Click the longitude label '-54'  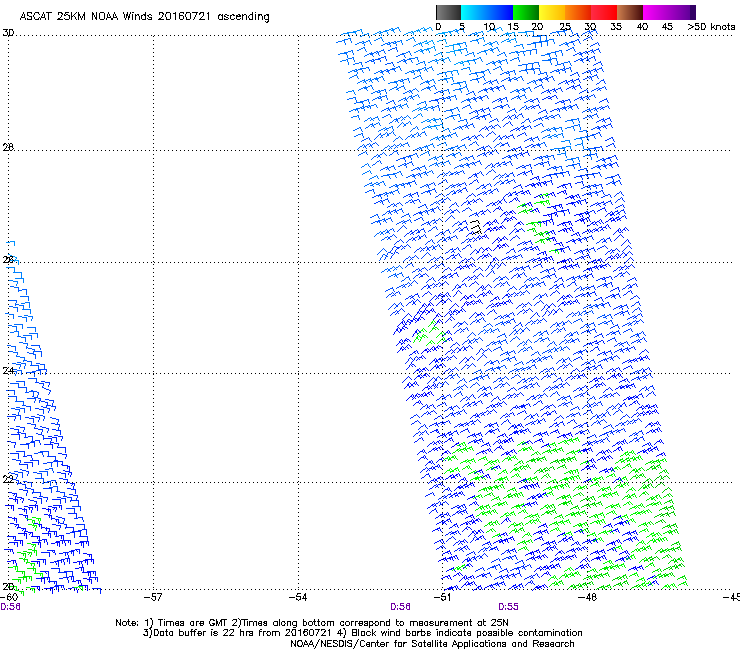298,597
